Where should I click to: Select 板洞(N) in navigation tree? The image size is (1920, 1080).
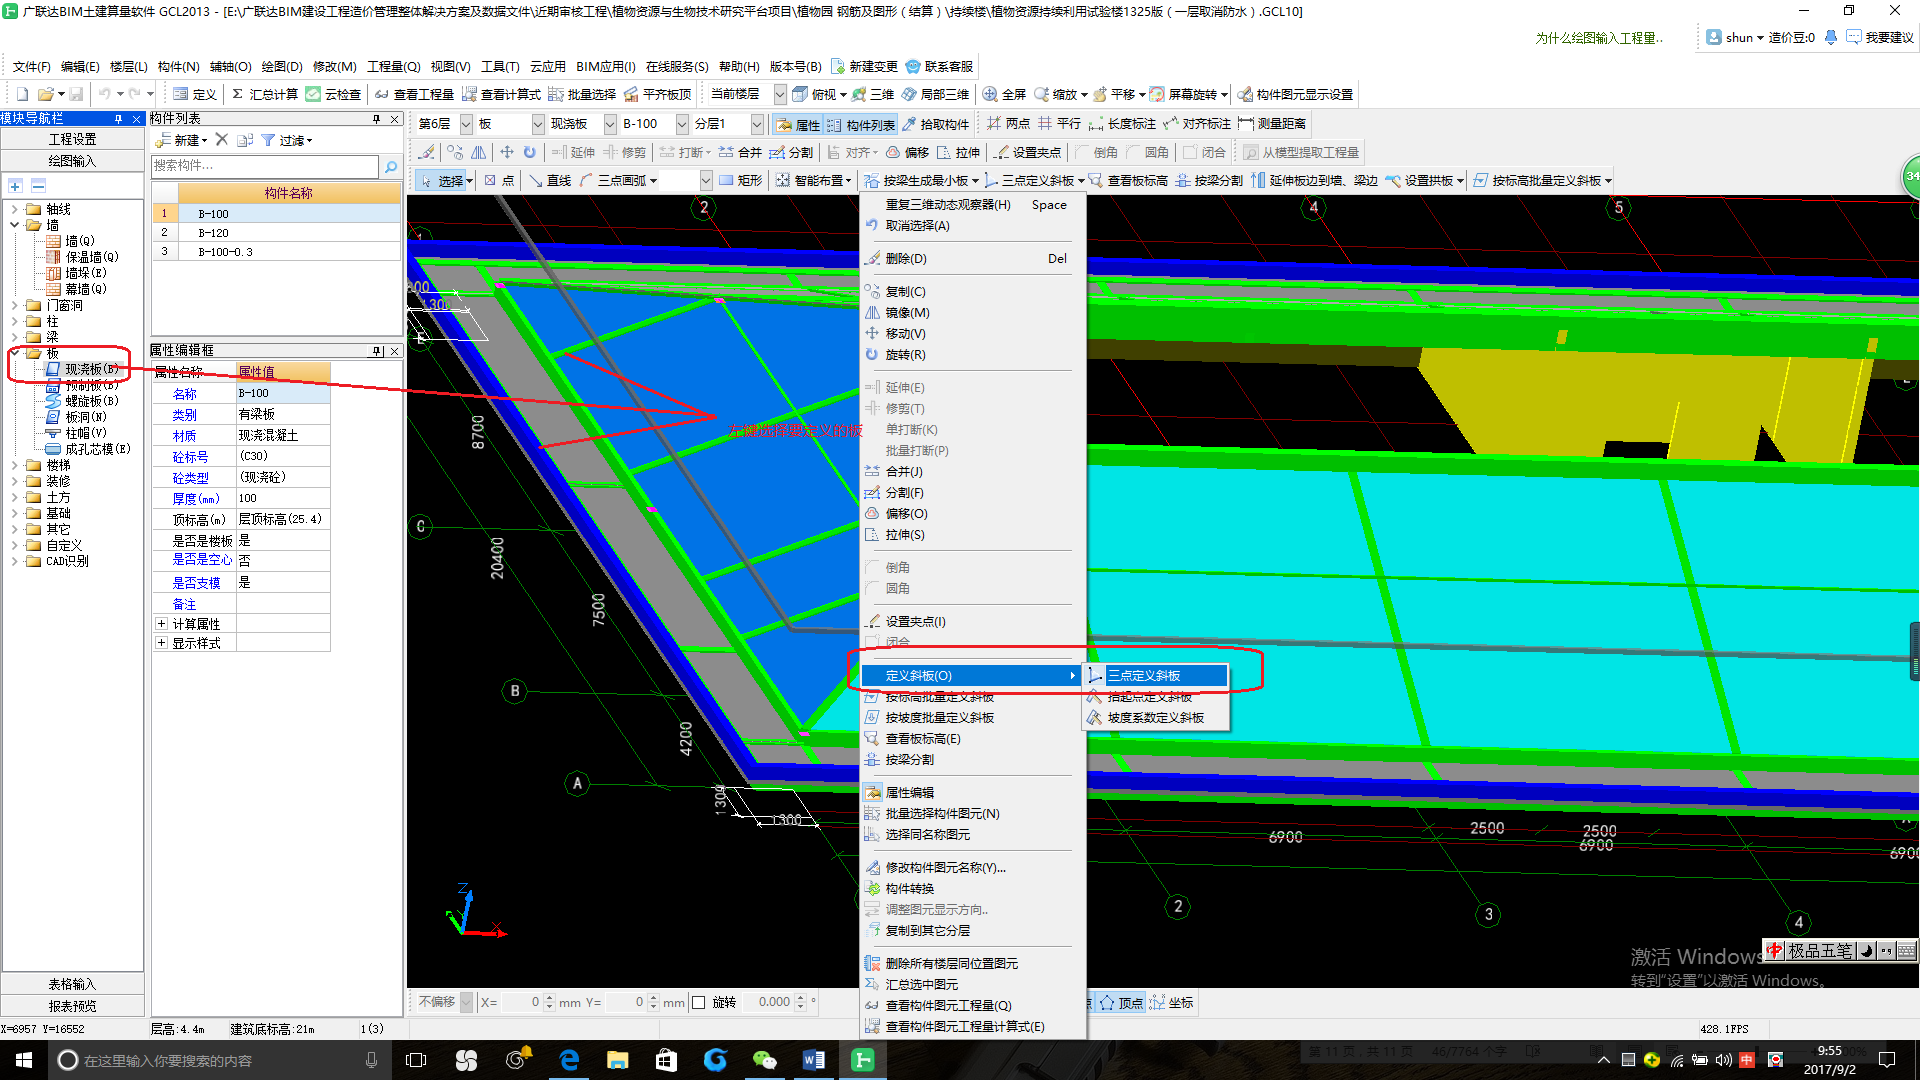click(76, 418)
